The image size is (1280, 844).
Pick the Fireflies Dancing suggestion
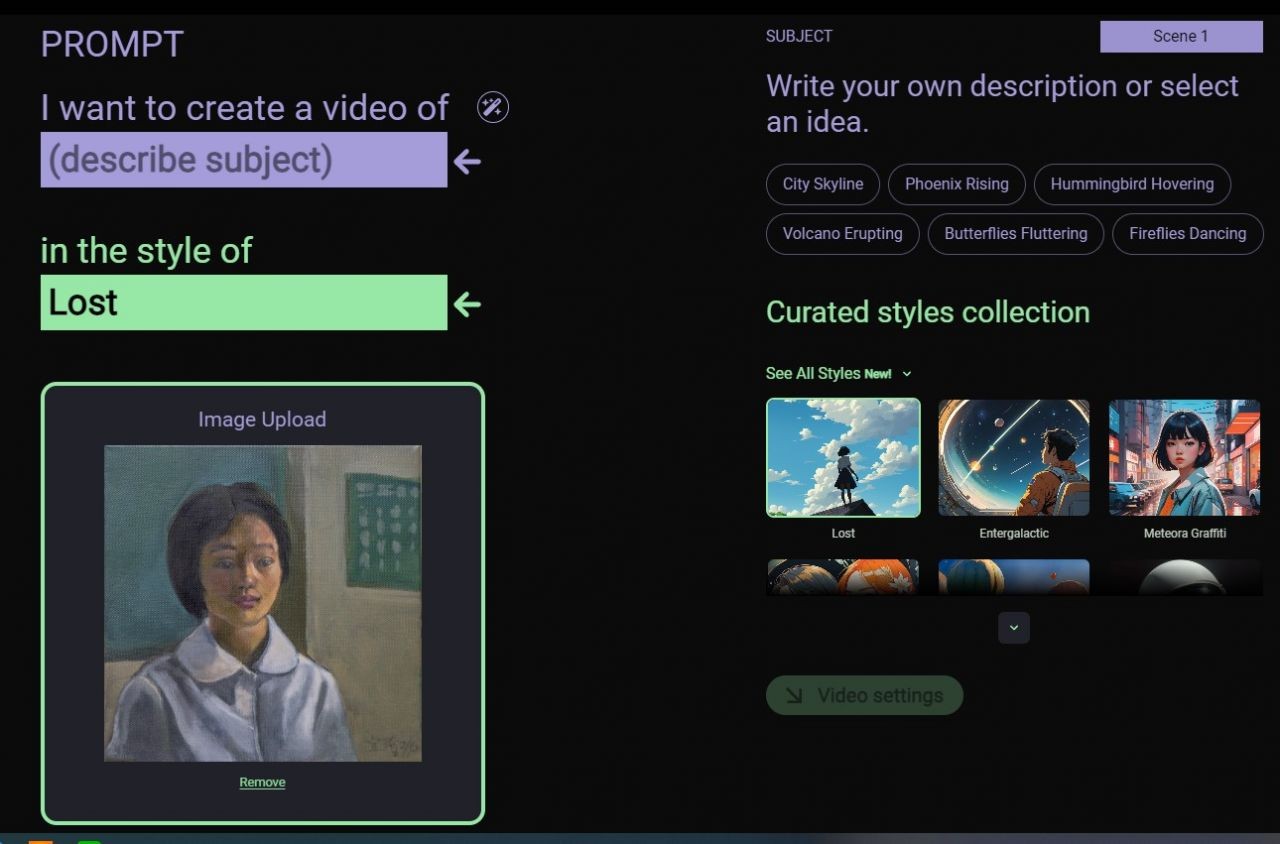[x=1187, y=234]
